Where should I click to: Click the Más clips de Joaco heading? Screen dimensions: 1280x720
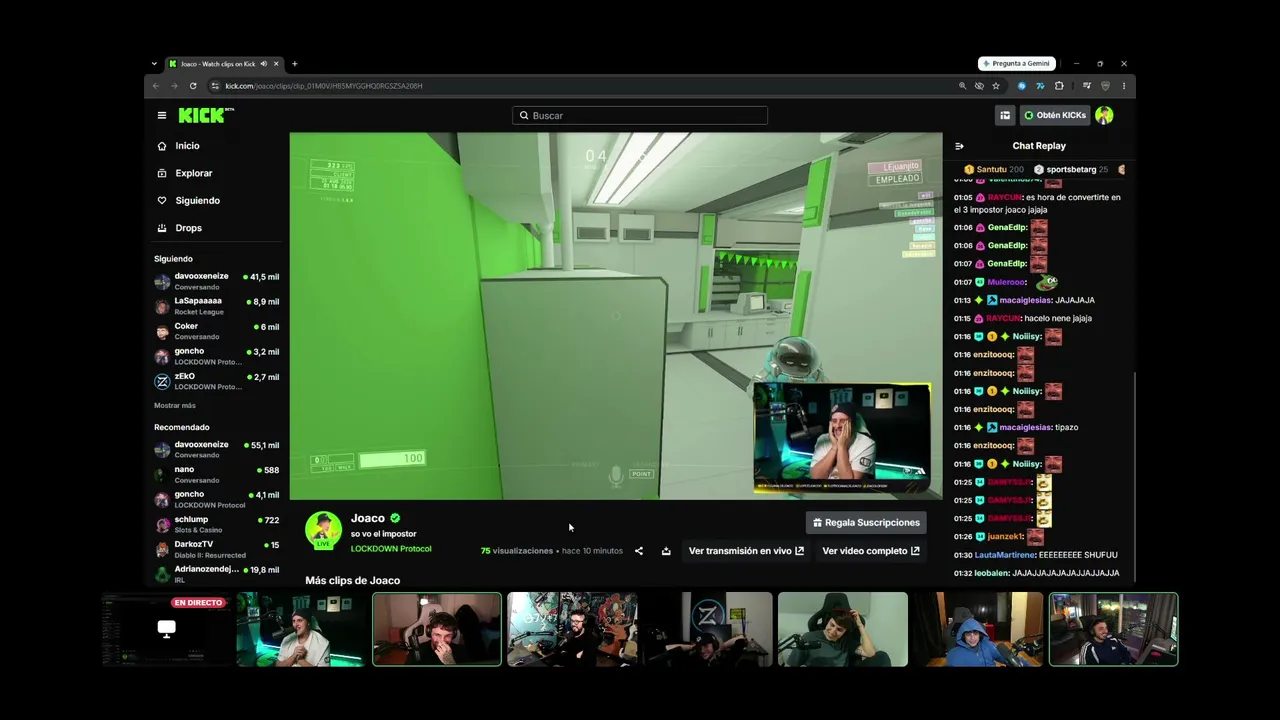tap(352, 580)
